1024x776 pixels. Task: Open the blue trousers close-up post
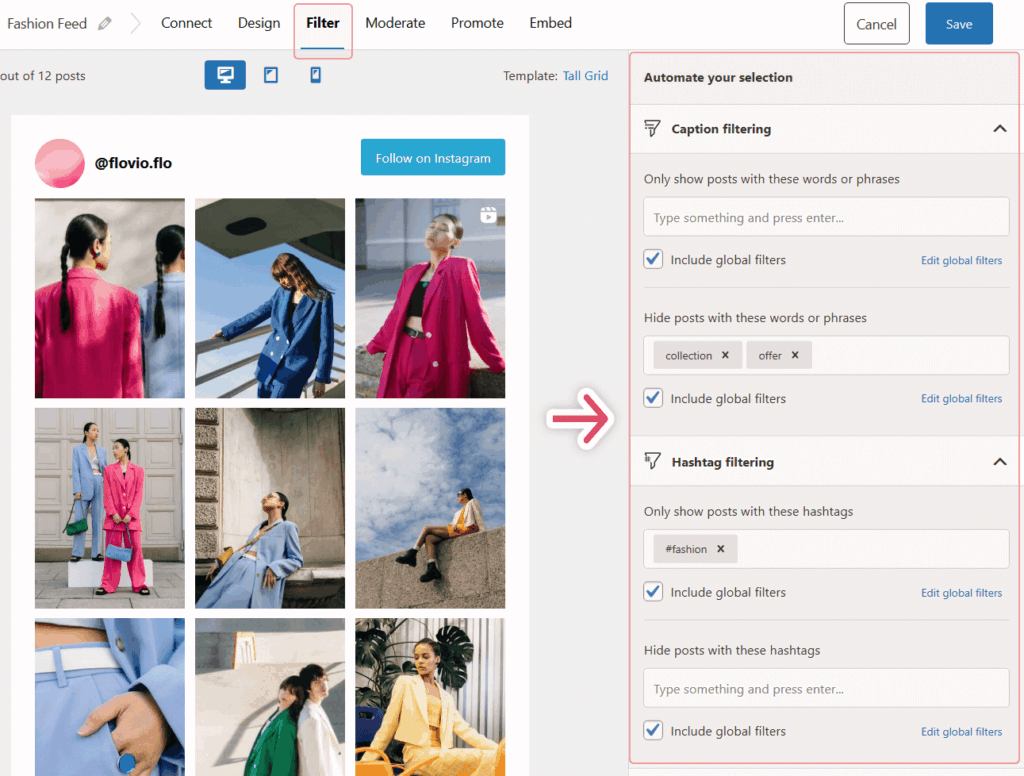tap(110, 697)
